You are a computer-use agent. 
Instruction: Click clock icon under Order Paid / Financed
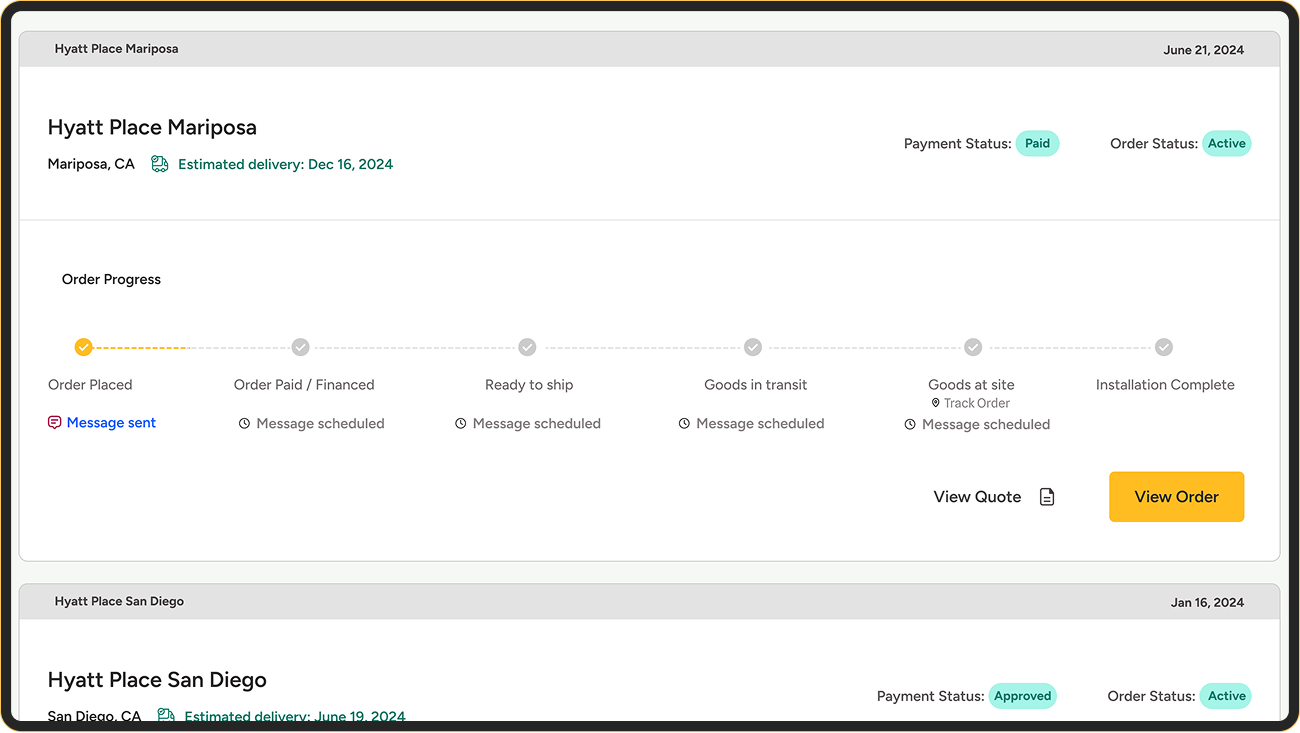pos(244,424)
